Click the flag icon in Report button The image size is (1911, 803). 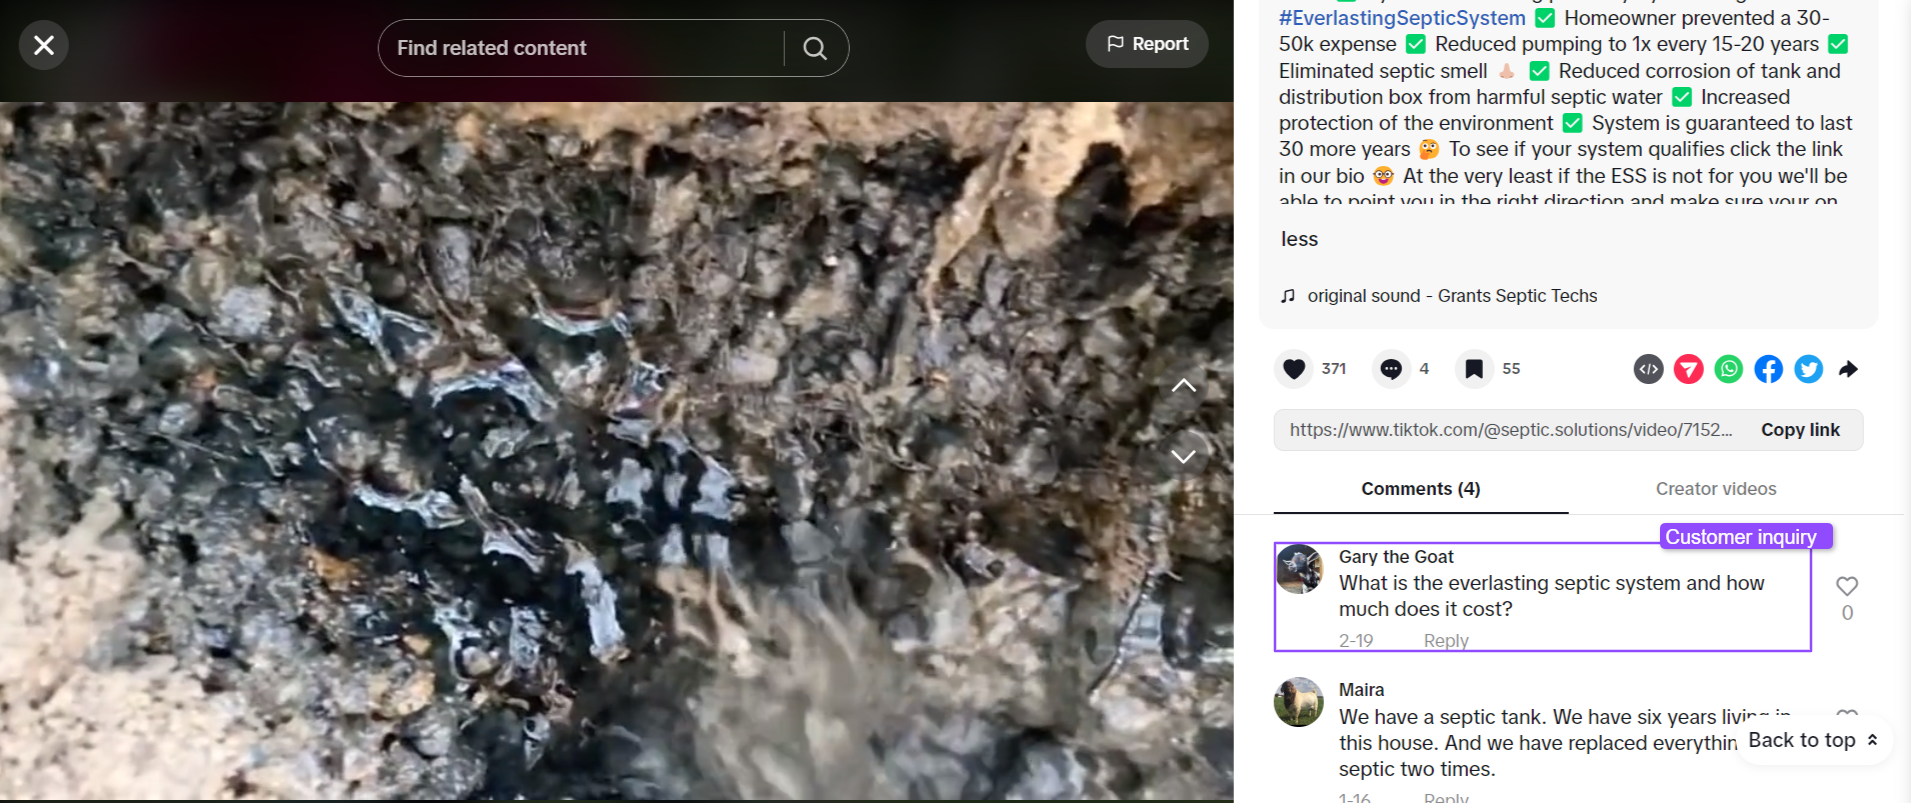pos(1115,44)
